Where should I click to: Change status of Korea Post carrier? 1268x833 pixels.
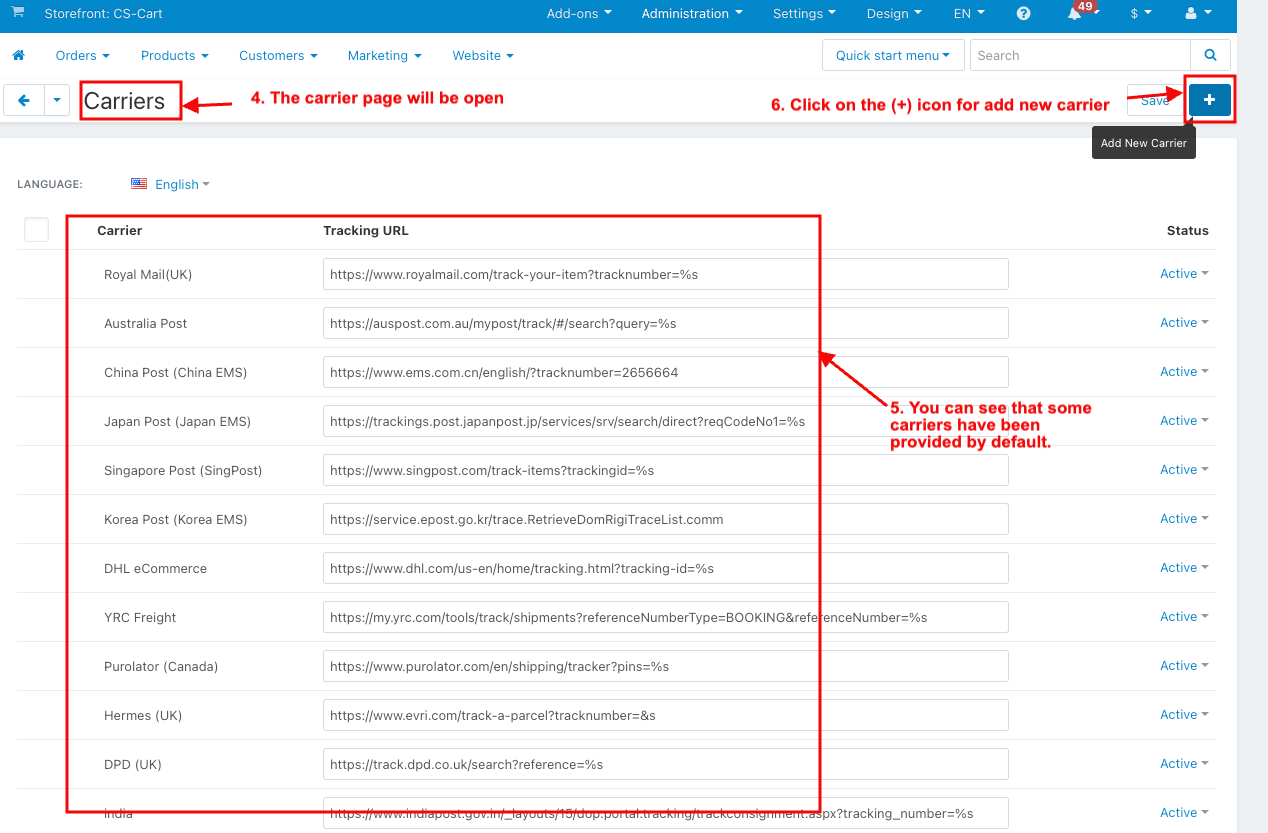point(1184,519)
